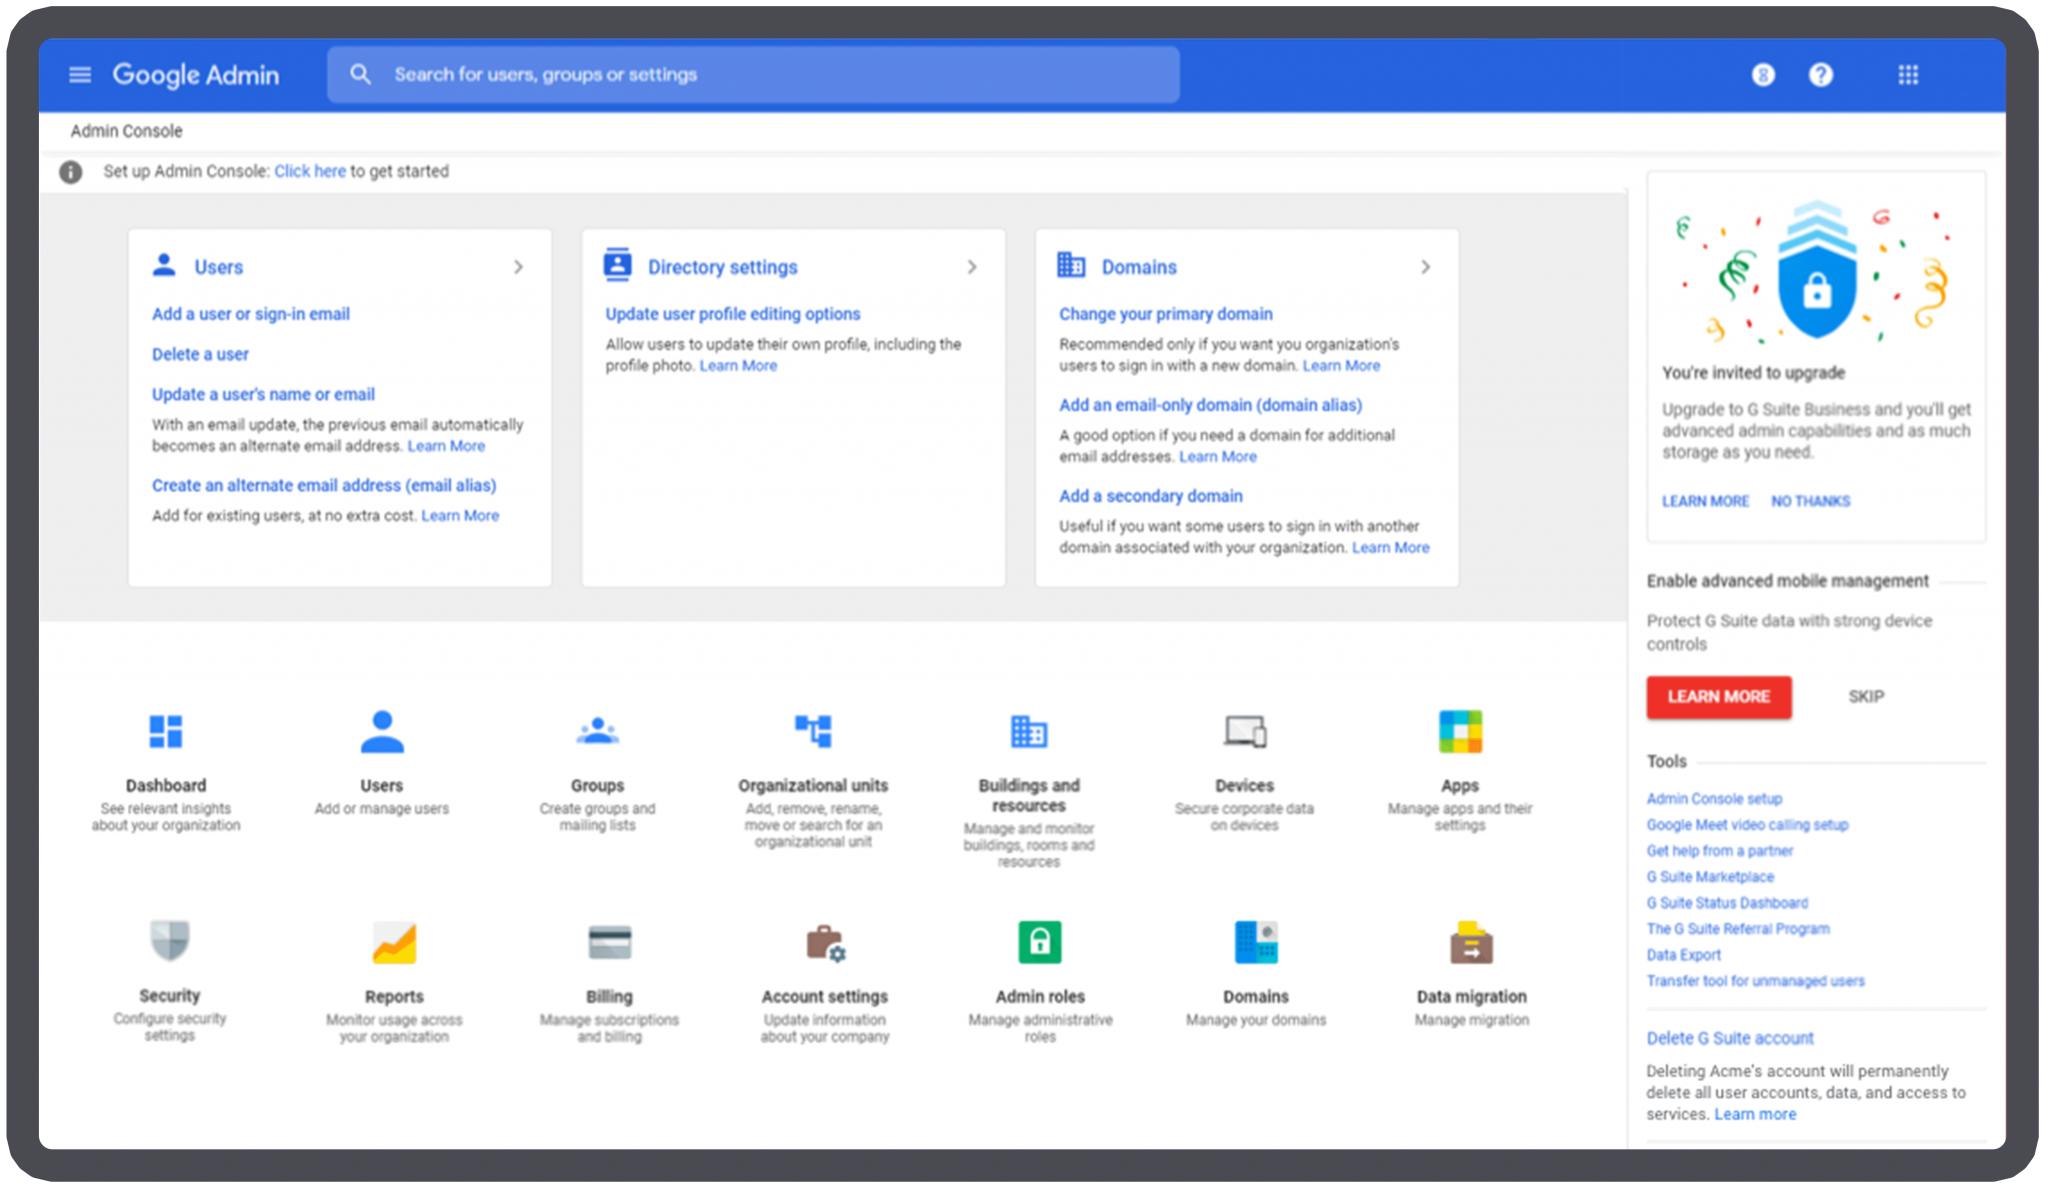Open the Dashboard icon tile
Viewport: 2048px width, 1192px height.
166,732
